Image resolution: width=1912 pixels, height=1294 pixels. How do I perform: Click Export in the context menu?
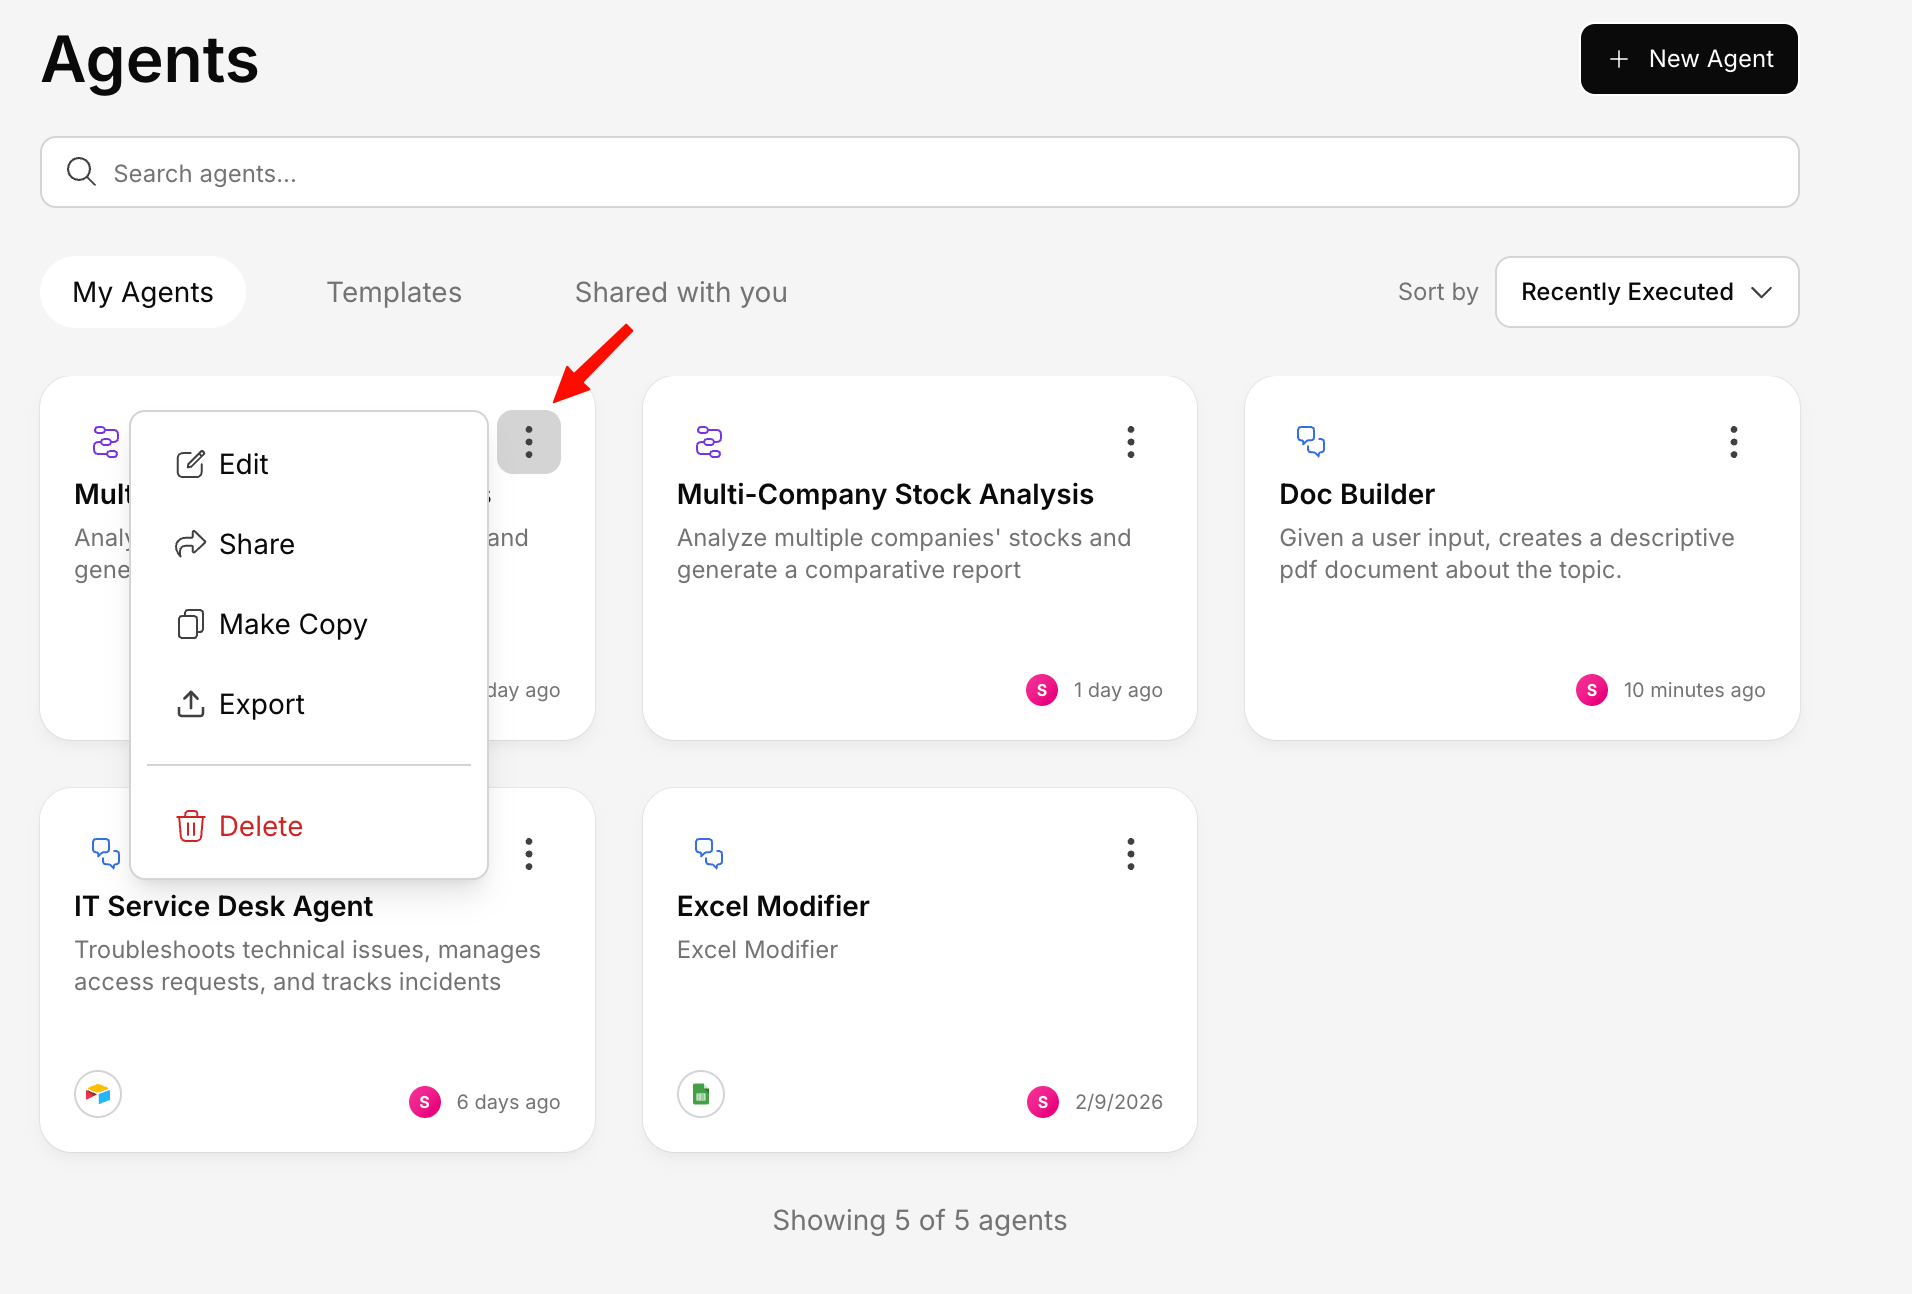pos(261,704)
